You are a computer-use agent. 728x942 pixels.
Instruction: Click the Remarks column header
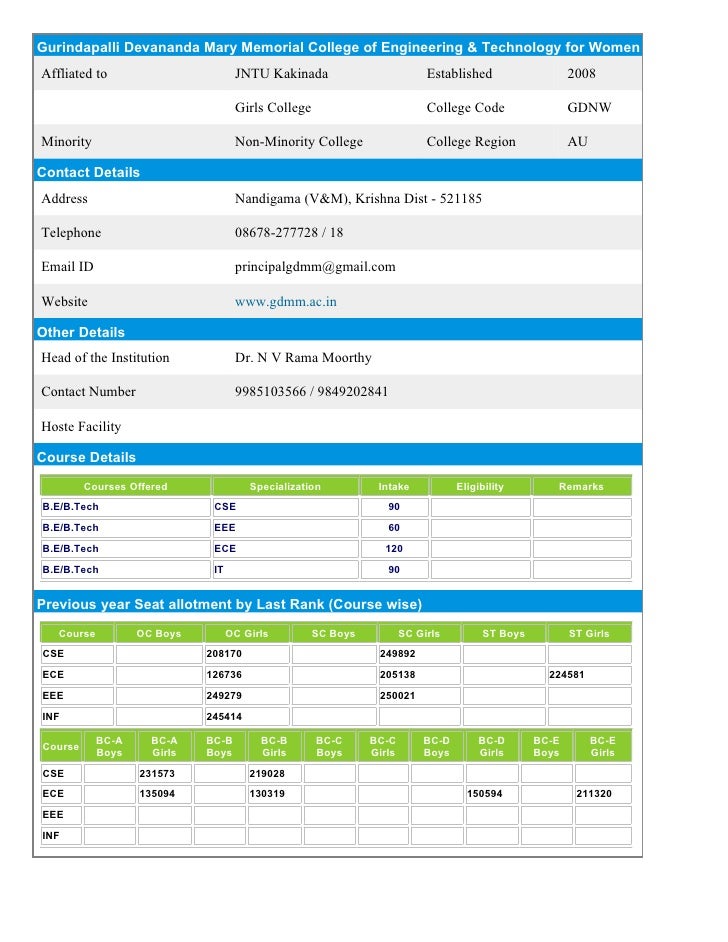[581, 486]
